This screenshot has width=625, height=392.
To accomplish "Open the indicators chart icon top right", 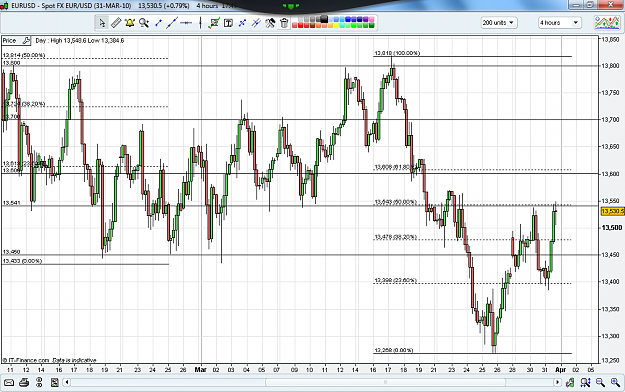I will [x=607, y=23].
